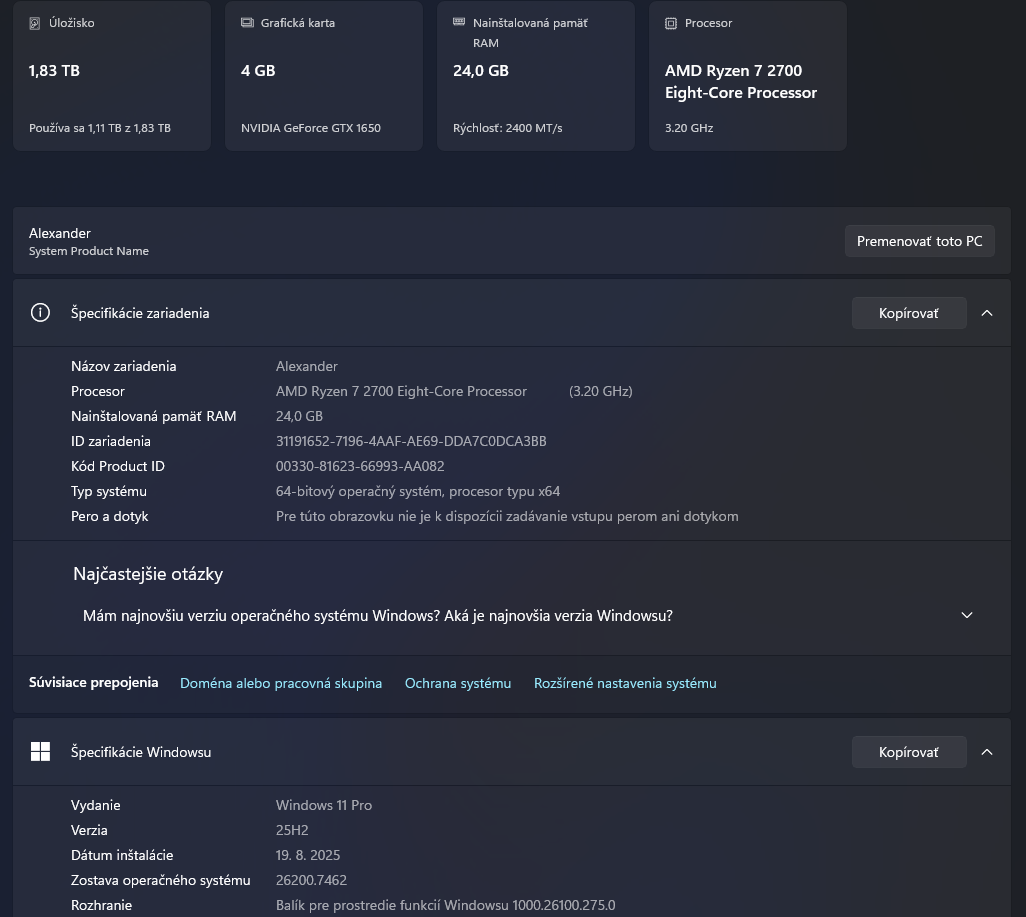
Task: Click the Úložisko storage icon
Action: (x=36, y=22)
